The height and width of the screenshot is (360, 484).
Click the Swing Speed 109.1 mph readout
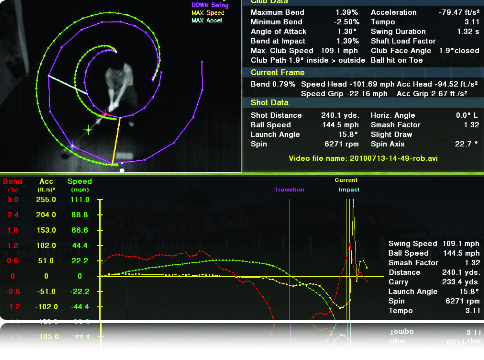pos(434,244)
